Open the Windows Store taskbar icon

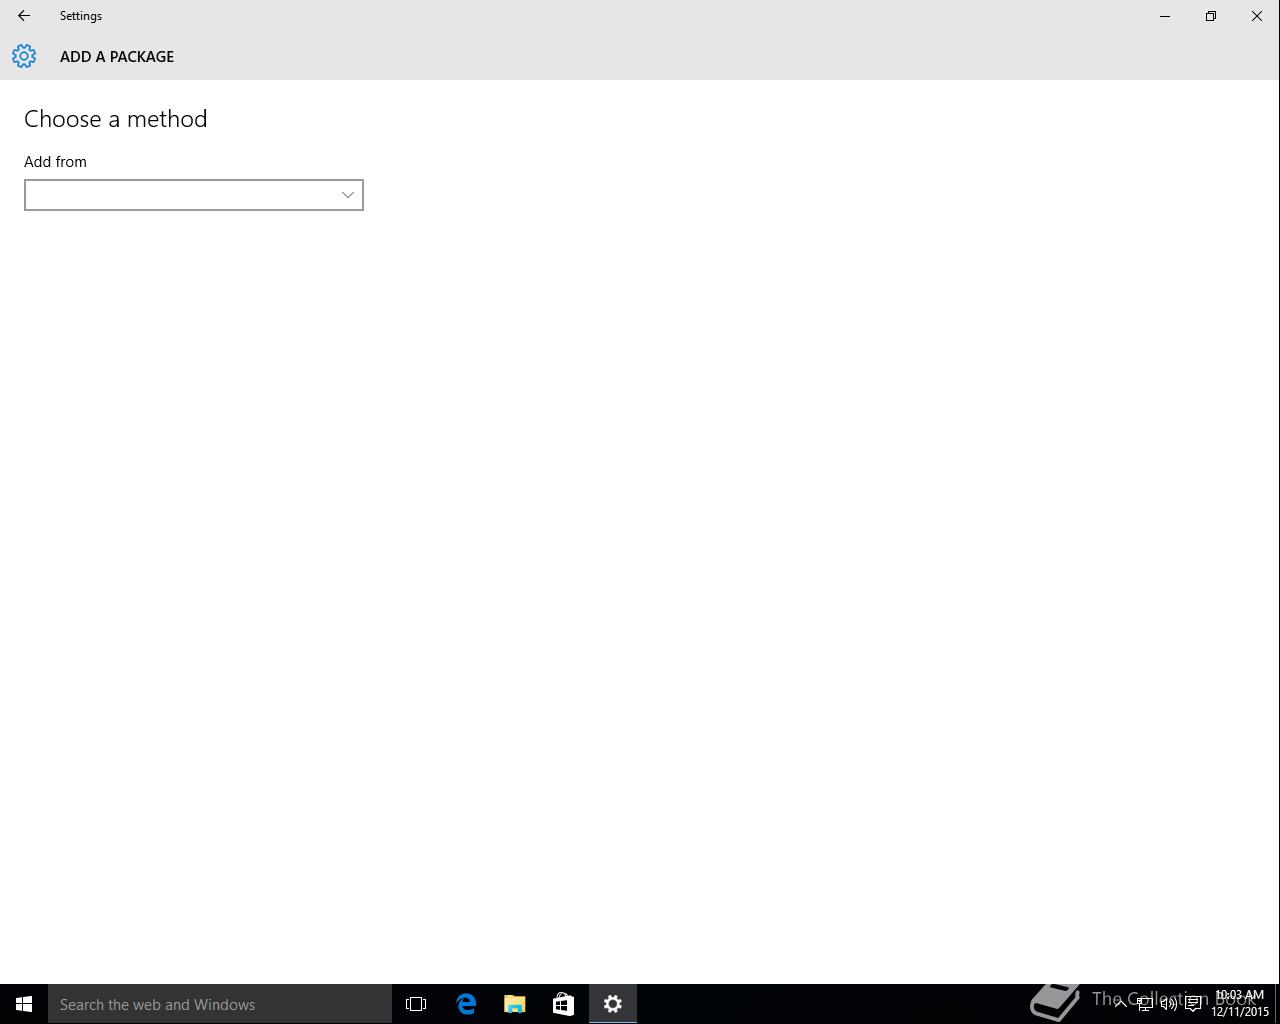click(x=563, y=1004)
